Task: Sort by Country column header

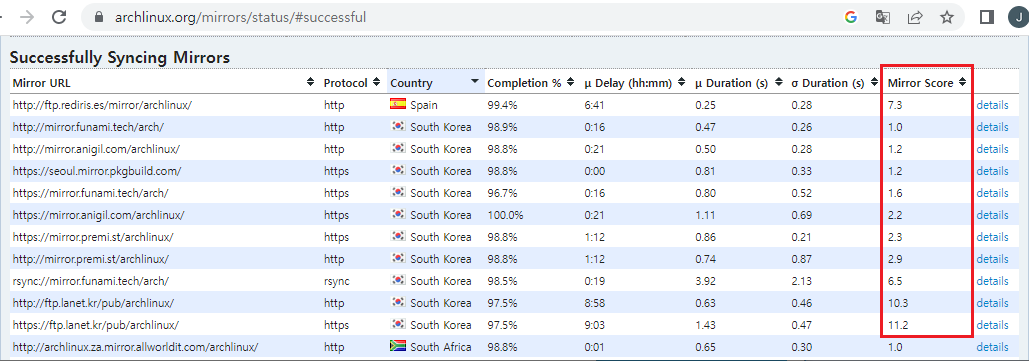Action: 436,83
